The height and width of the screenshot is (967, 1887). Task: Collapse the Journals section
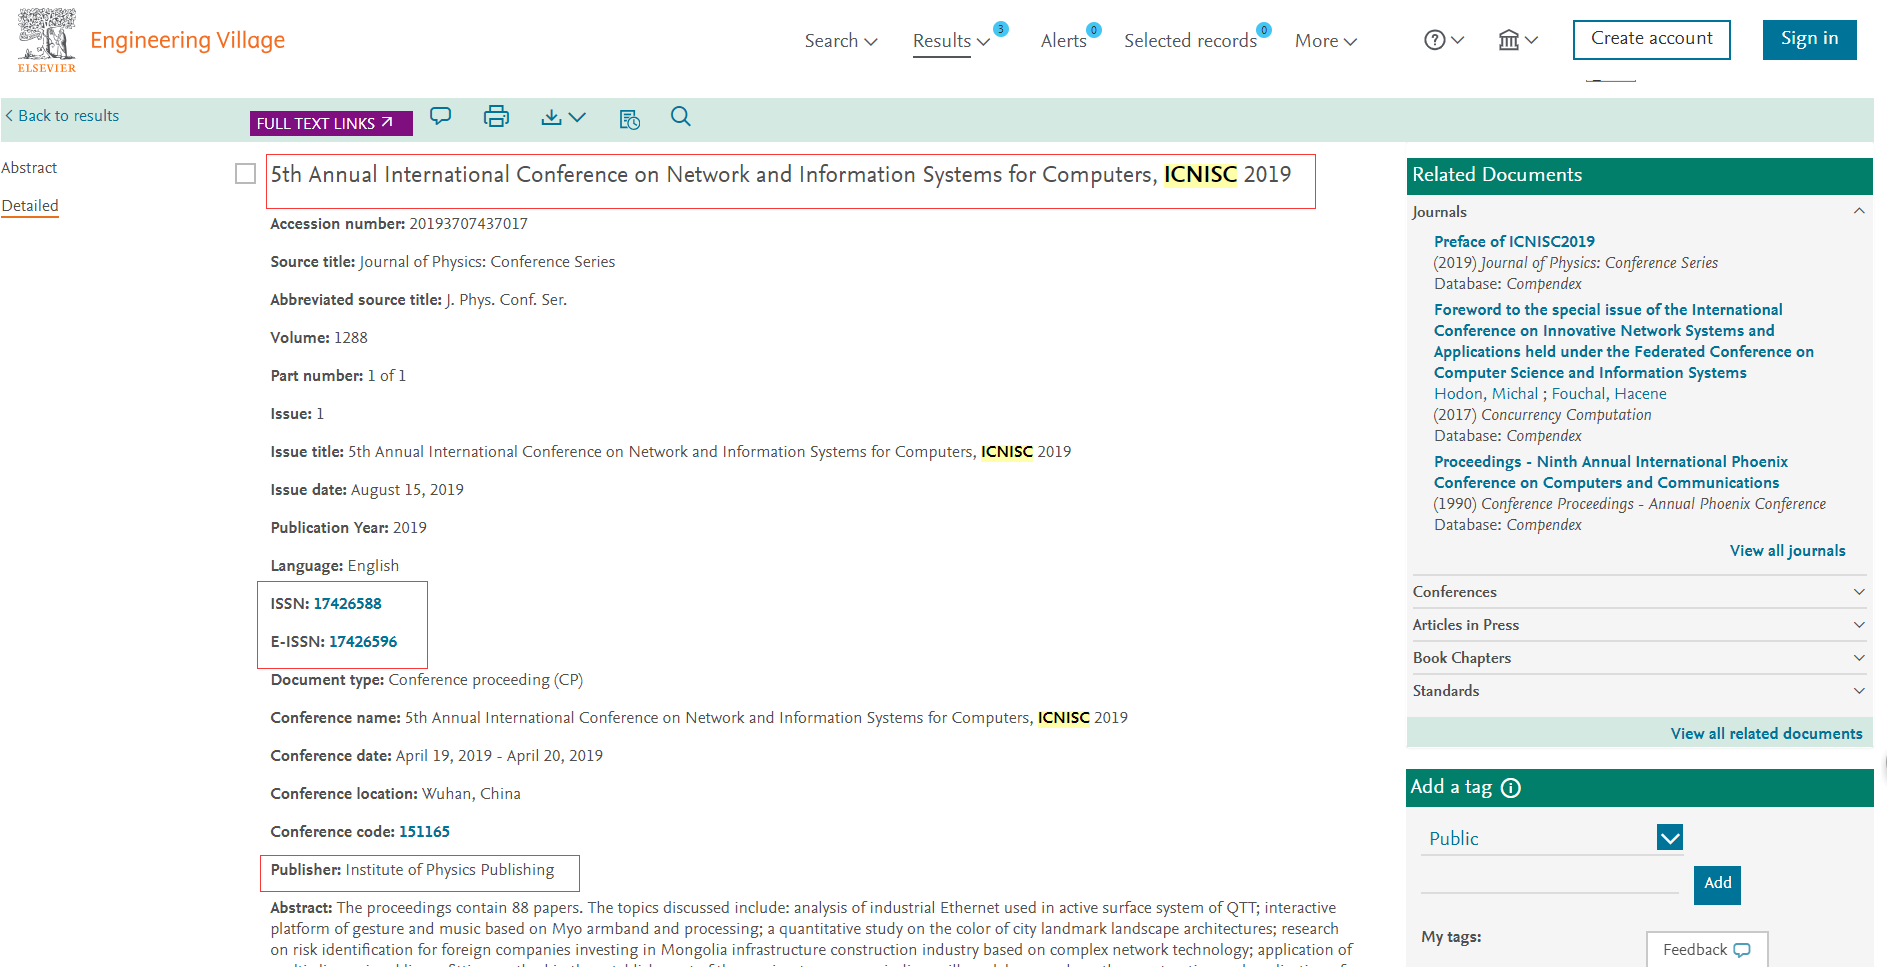1859,211
